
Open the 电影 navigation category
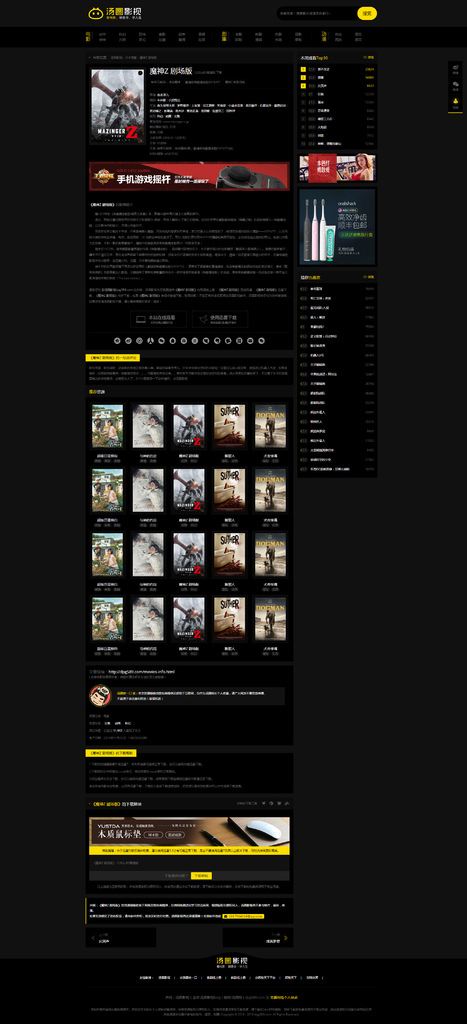click(89, 37)
